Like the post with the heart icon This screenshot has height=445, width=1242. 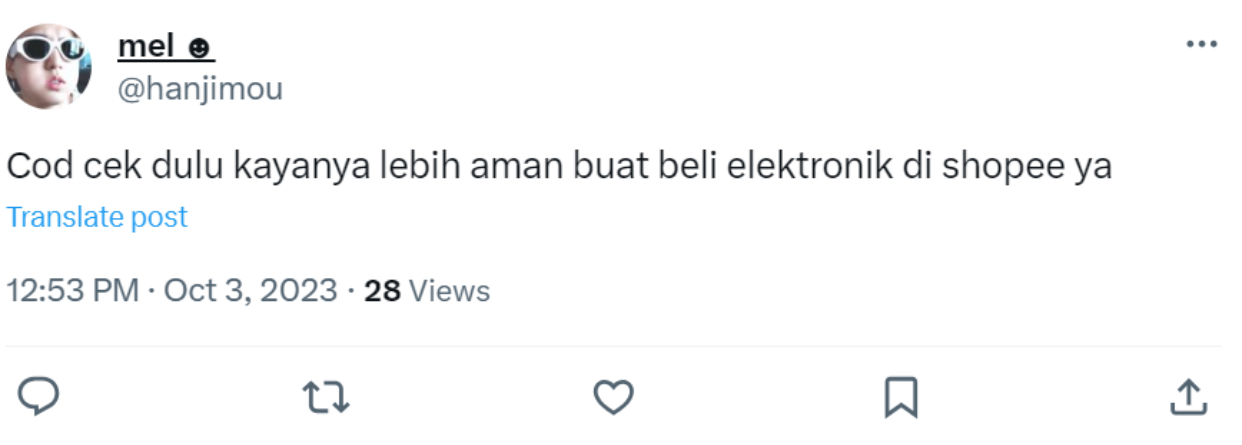[x=613, y=398]
